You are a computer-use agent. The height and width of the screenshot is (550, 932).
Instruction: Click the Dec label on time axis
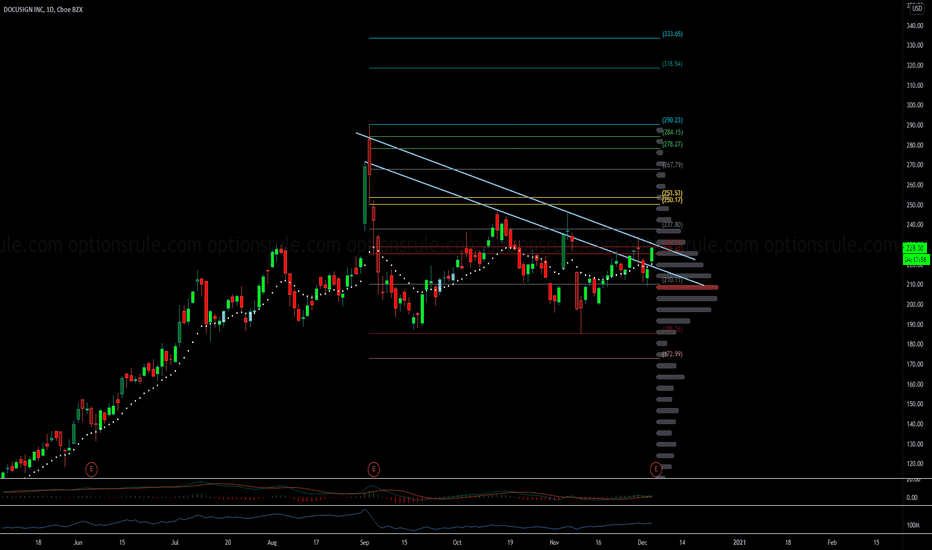642,542
